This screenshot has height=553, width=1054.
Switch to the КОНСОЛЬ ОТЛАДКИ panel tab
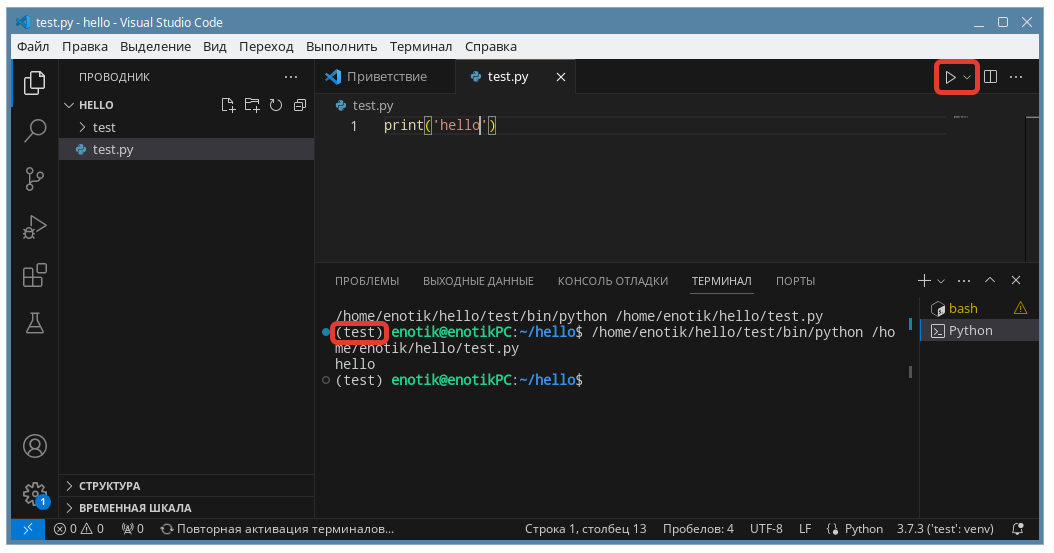[612, 281]
